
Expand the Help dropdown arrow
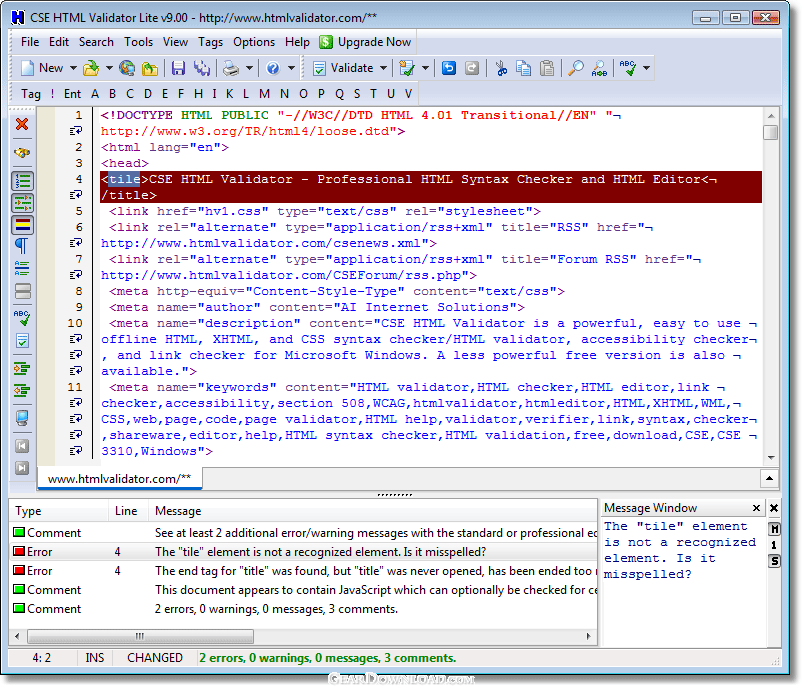coord(291,68)
